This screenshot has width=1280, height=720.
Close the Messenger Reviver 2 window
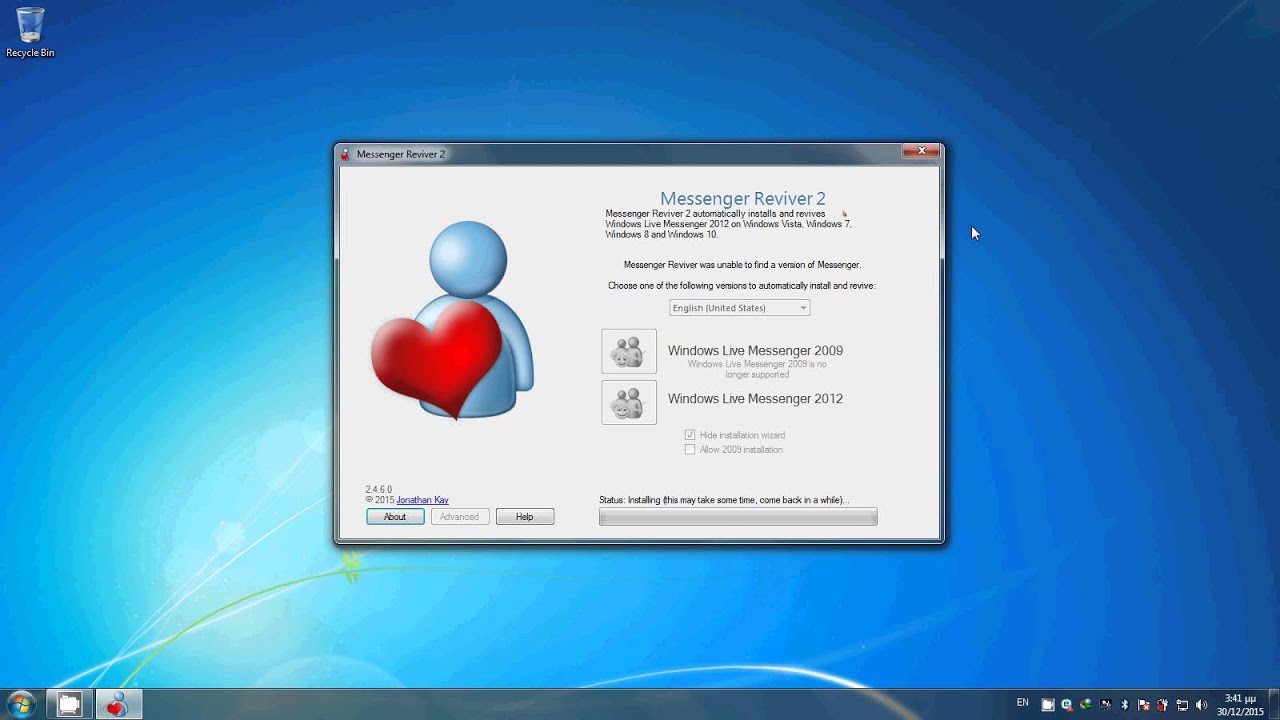(x=920, y=151)
